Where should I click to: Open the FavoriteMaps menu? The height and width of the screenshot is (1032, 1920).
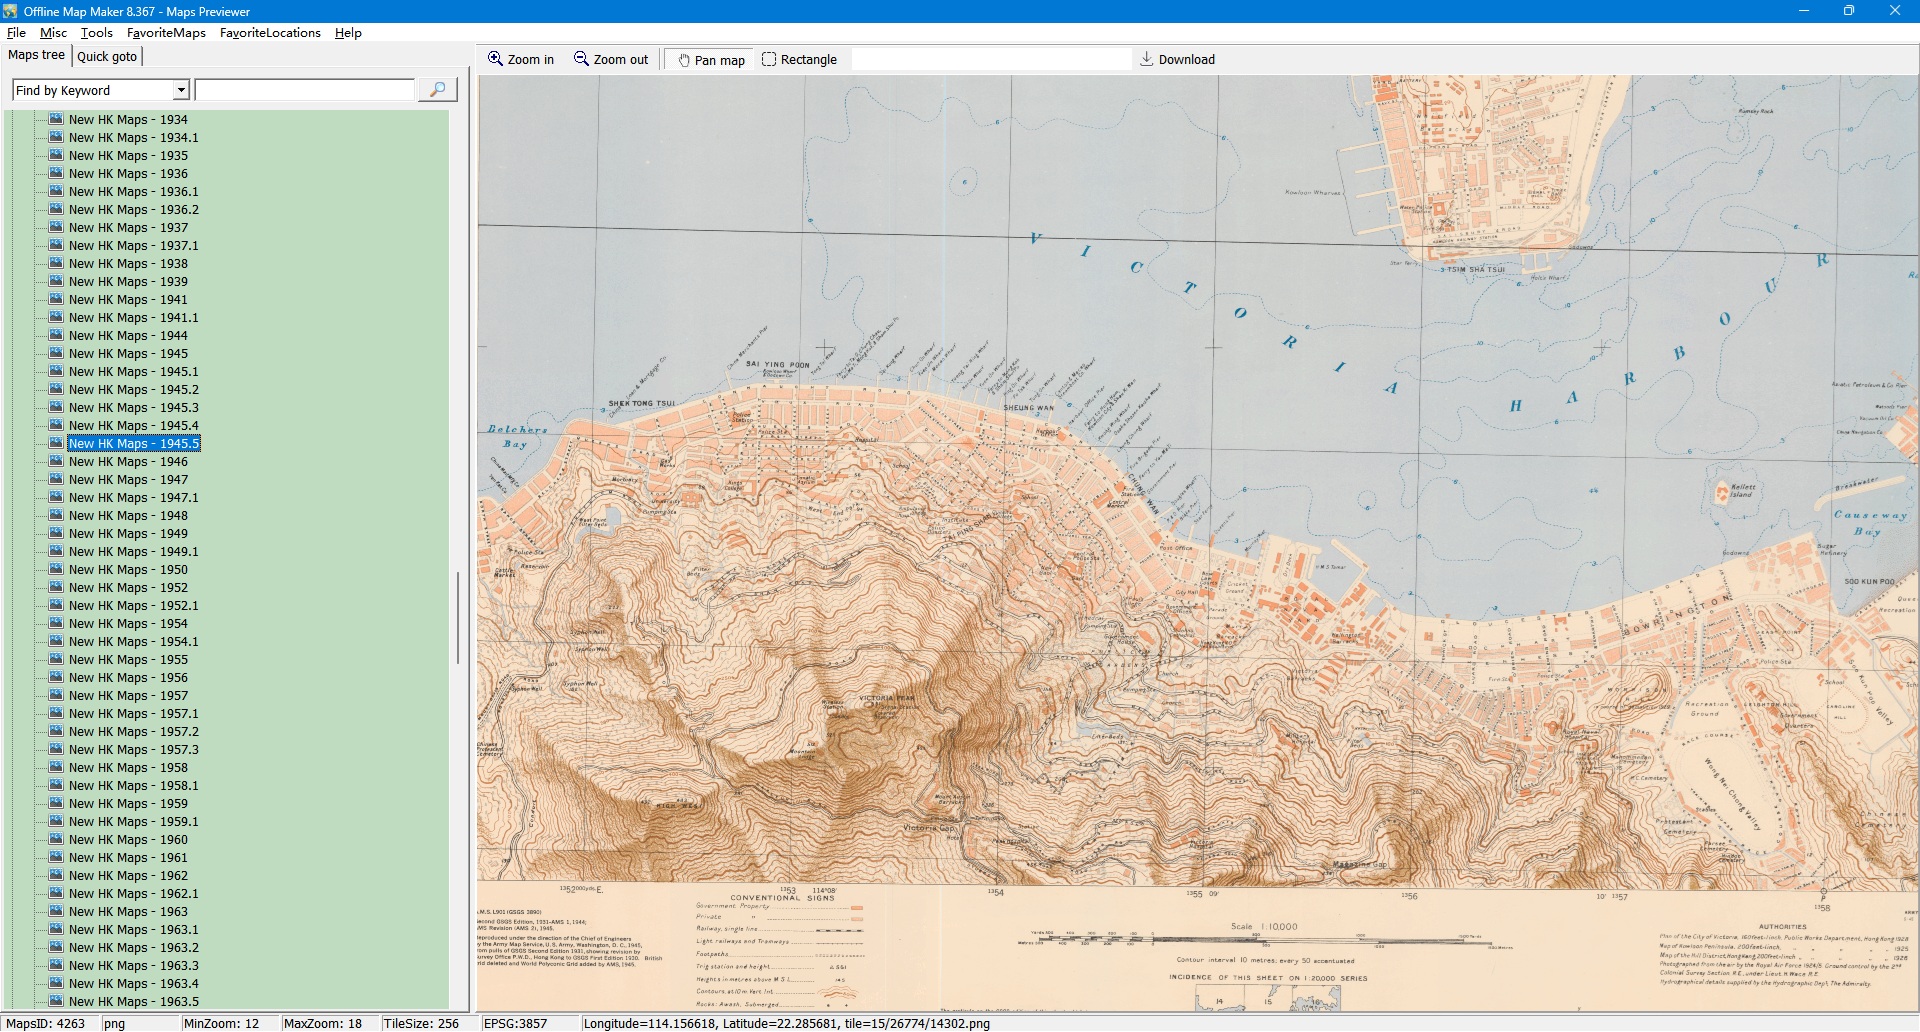click(x=166, y=33)
